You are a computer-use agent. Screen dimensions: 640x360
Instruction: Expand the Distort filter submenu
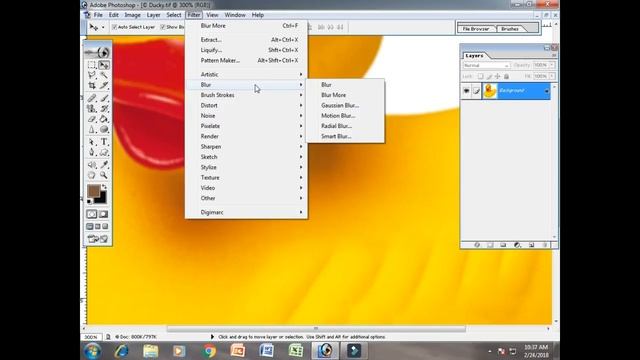click(x=246, y=105)
